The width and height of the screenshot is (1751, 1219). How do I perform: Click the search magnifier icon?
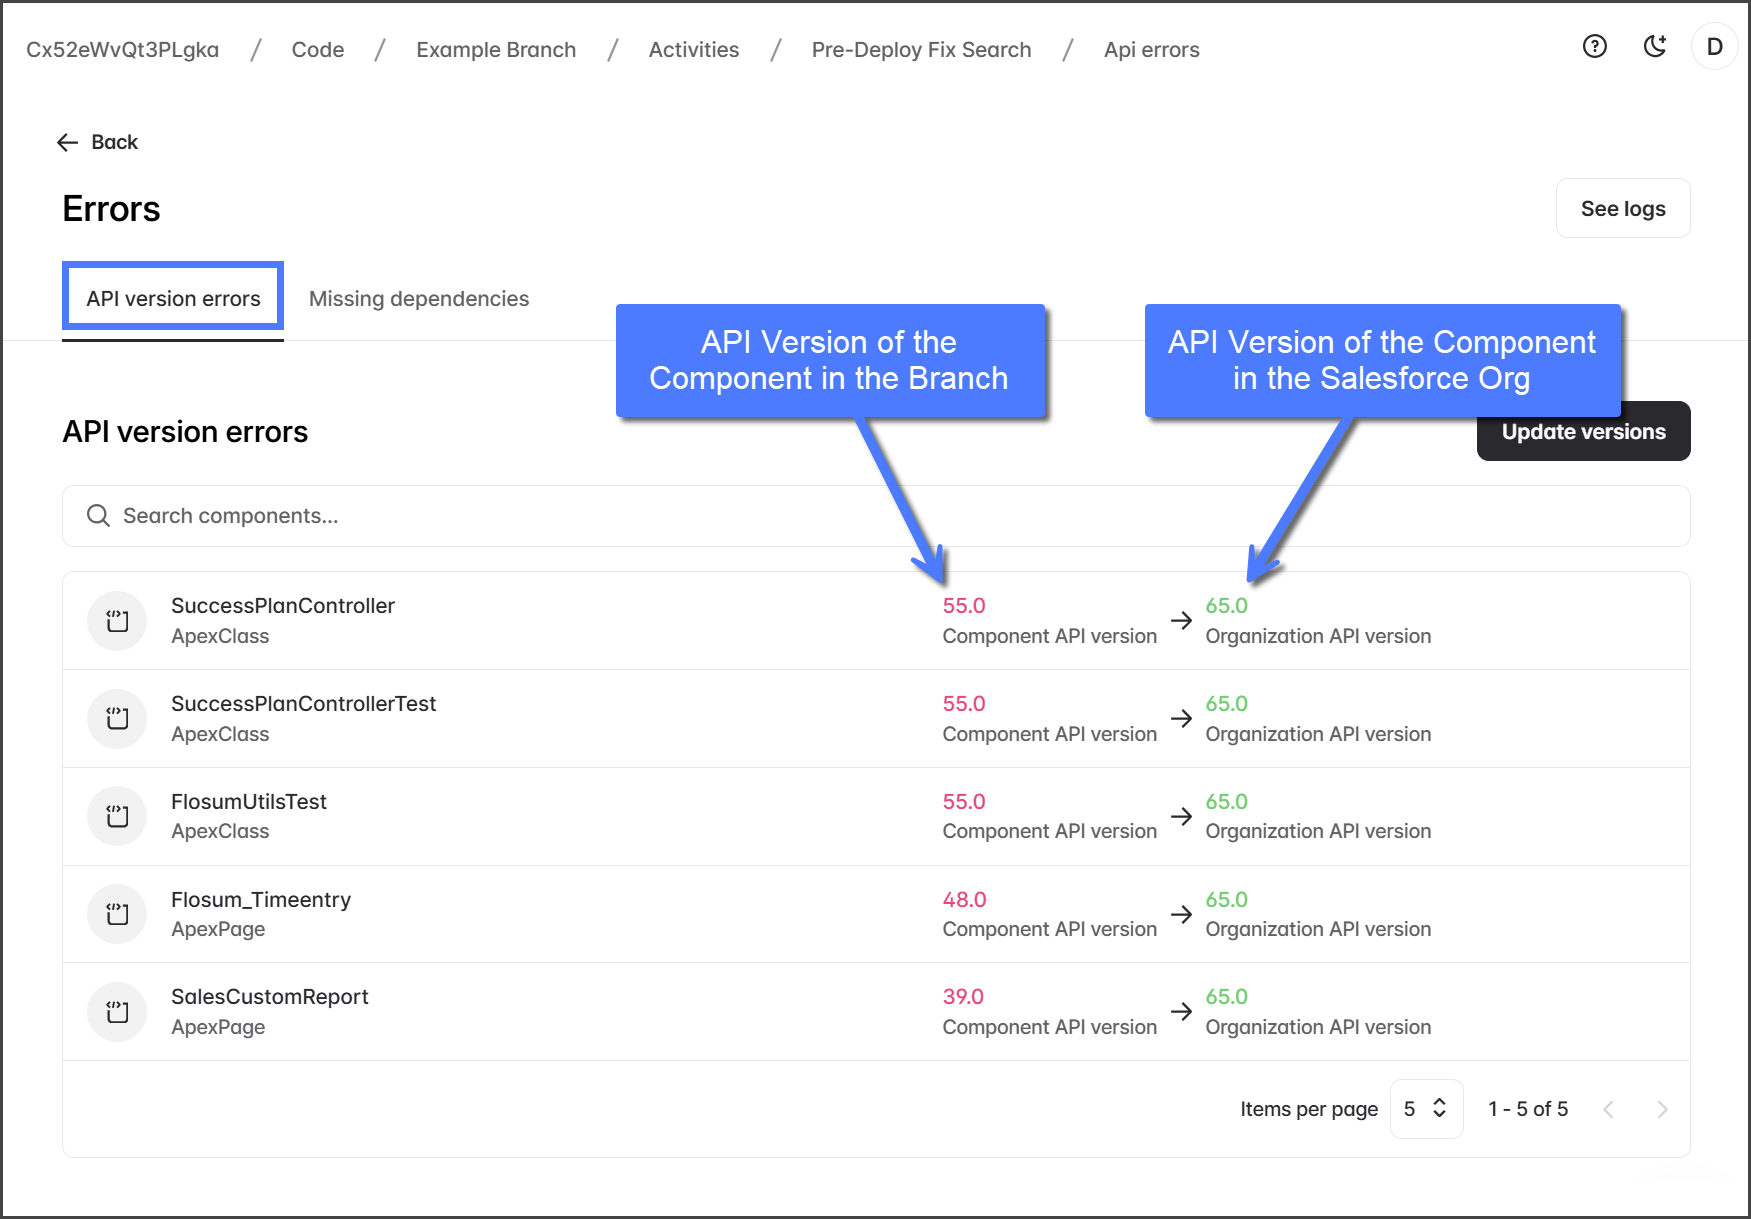[x=98, y=516]
